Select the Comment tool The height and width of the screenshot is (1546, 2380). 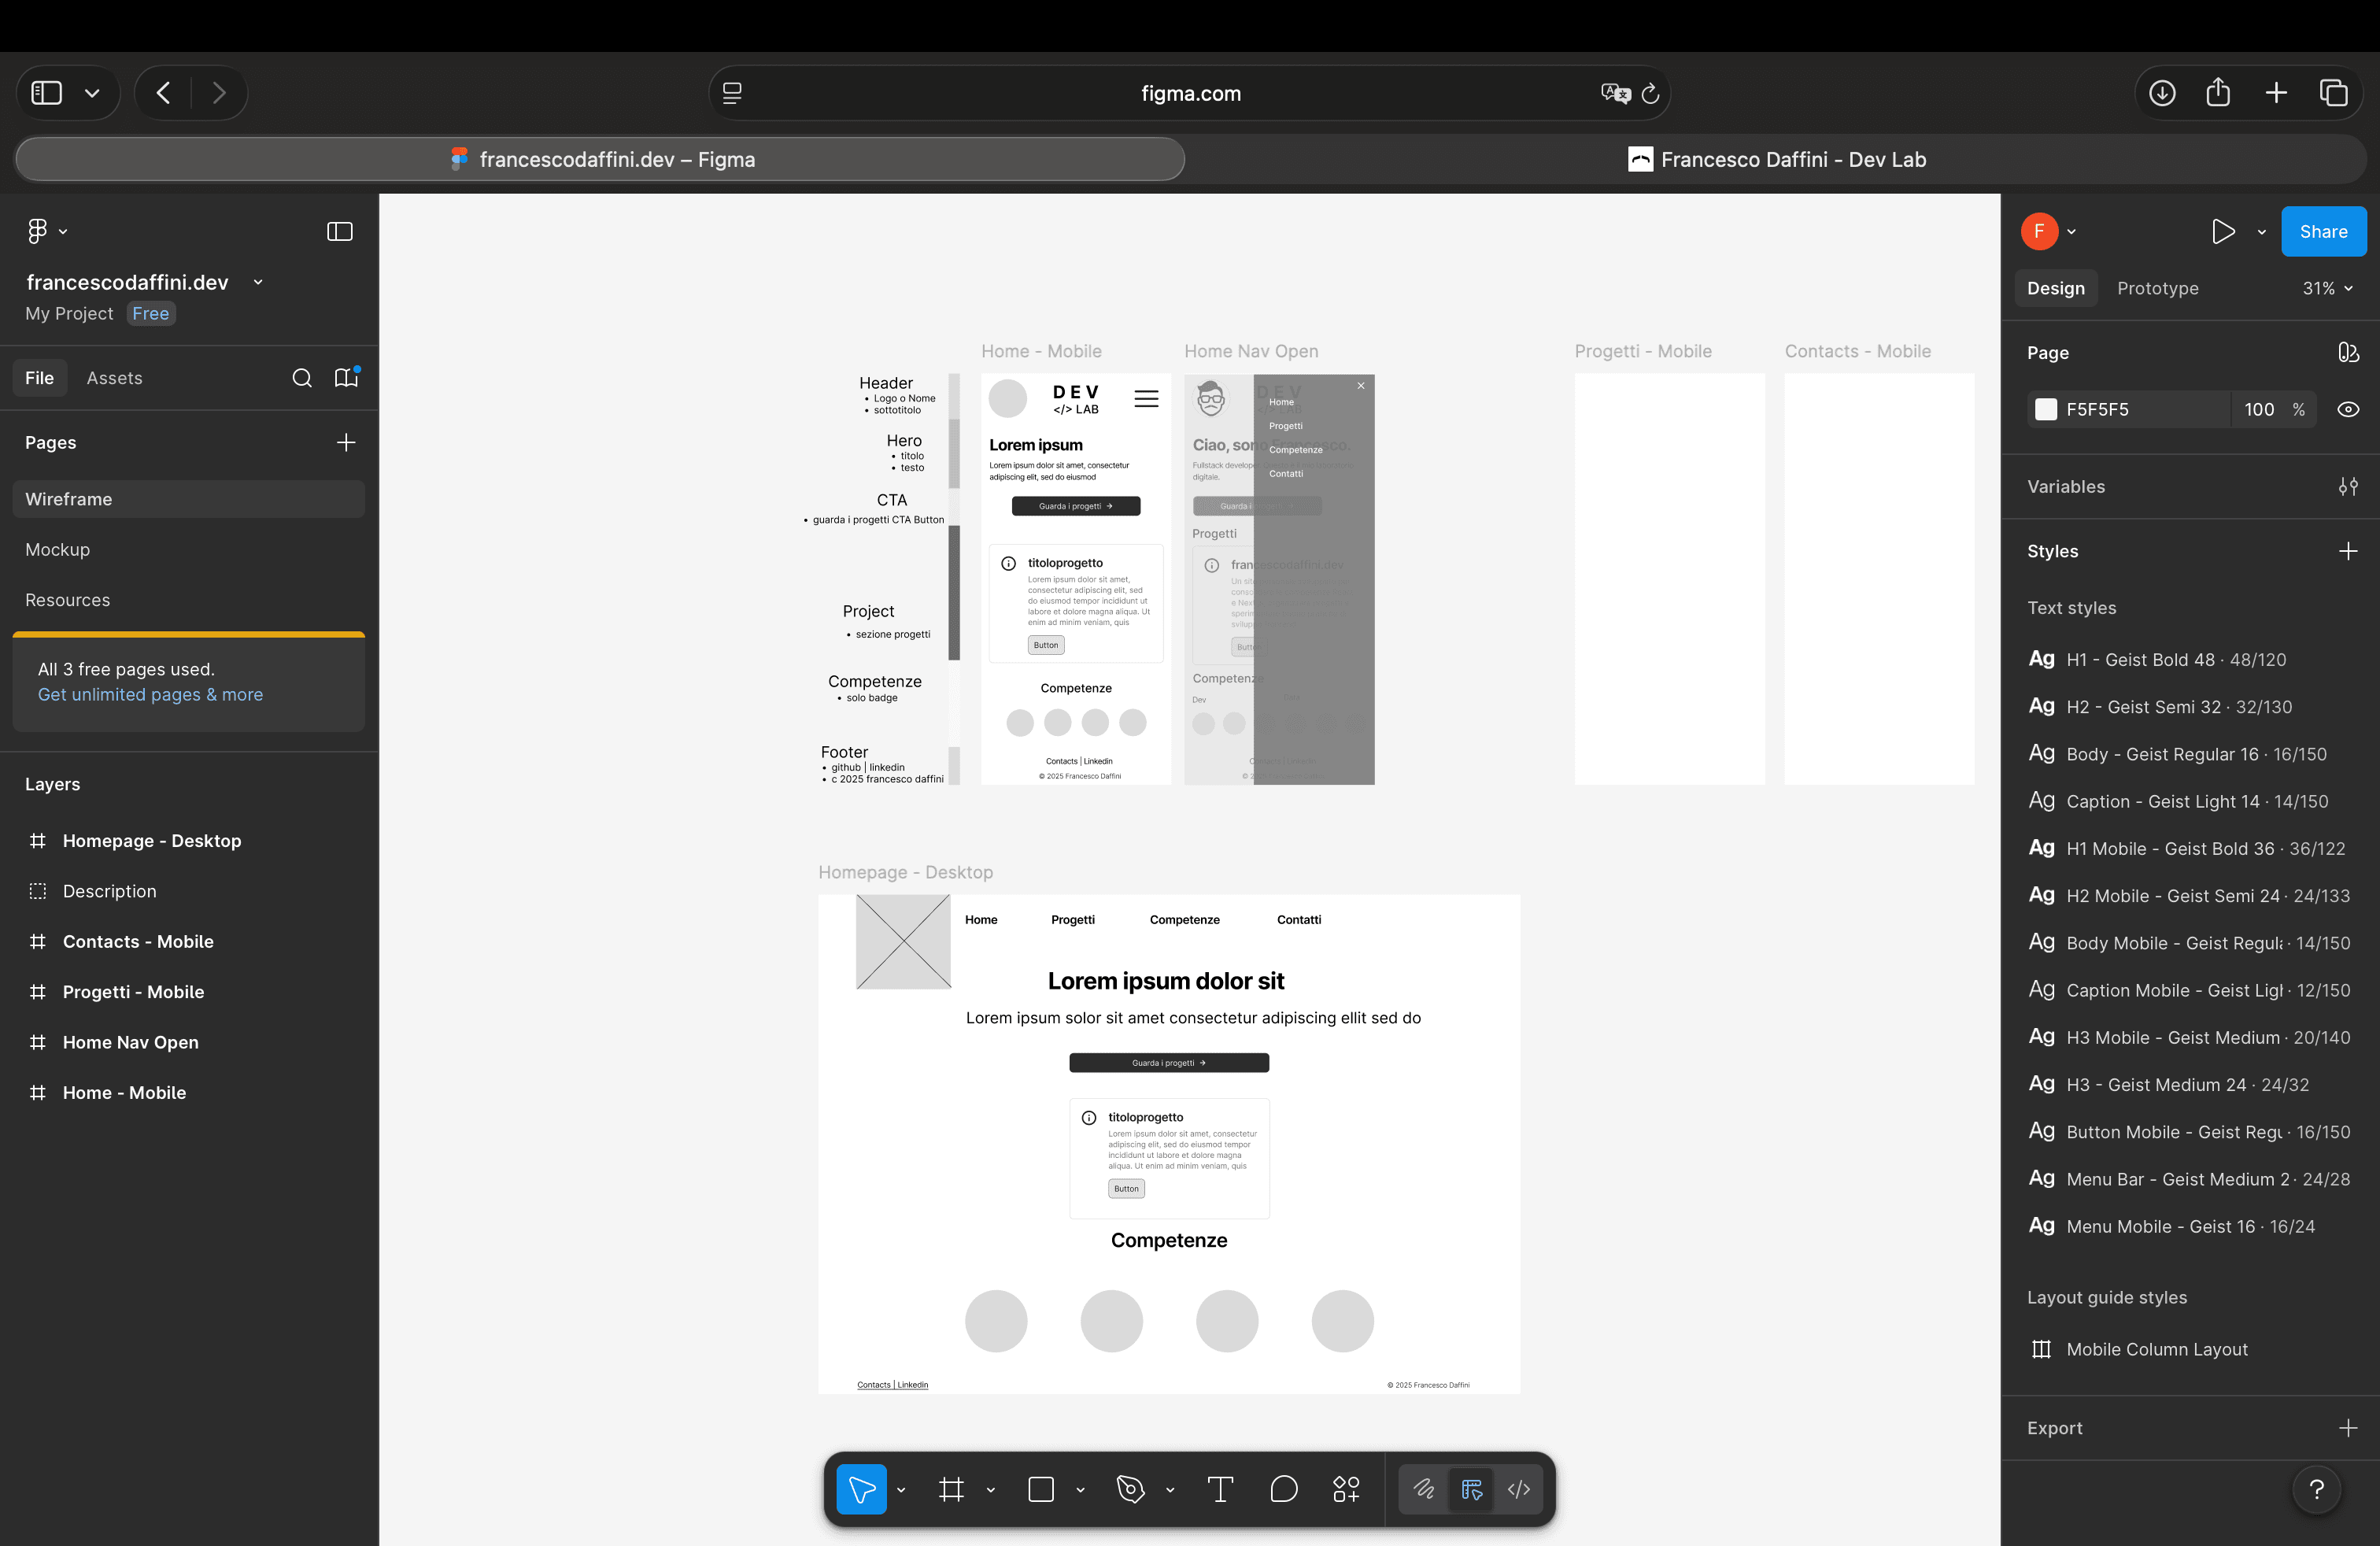click(x=1283, y=1489)
